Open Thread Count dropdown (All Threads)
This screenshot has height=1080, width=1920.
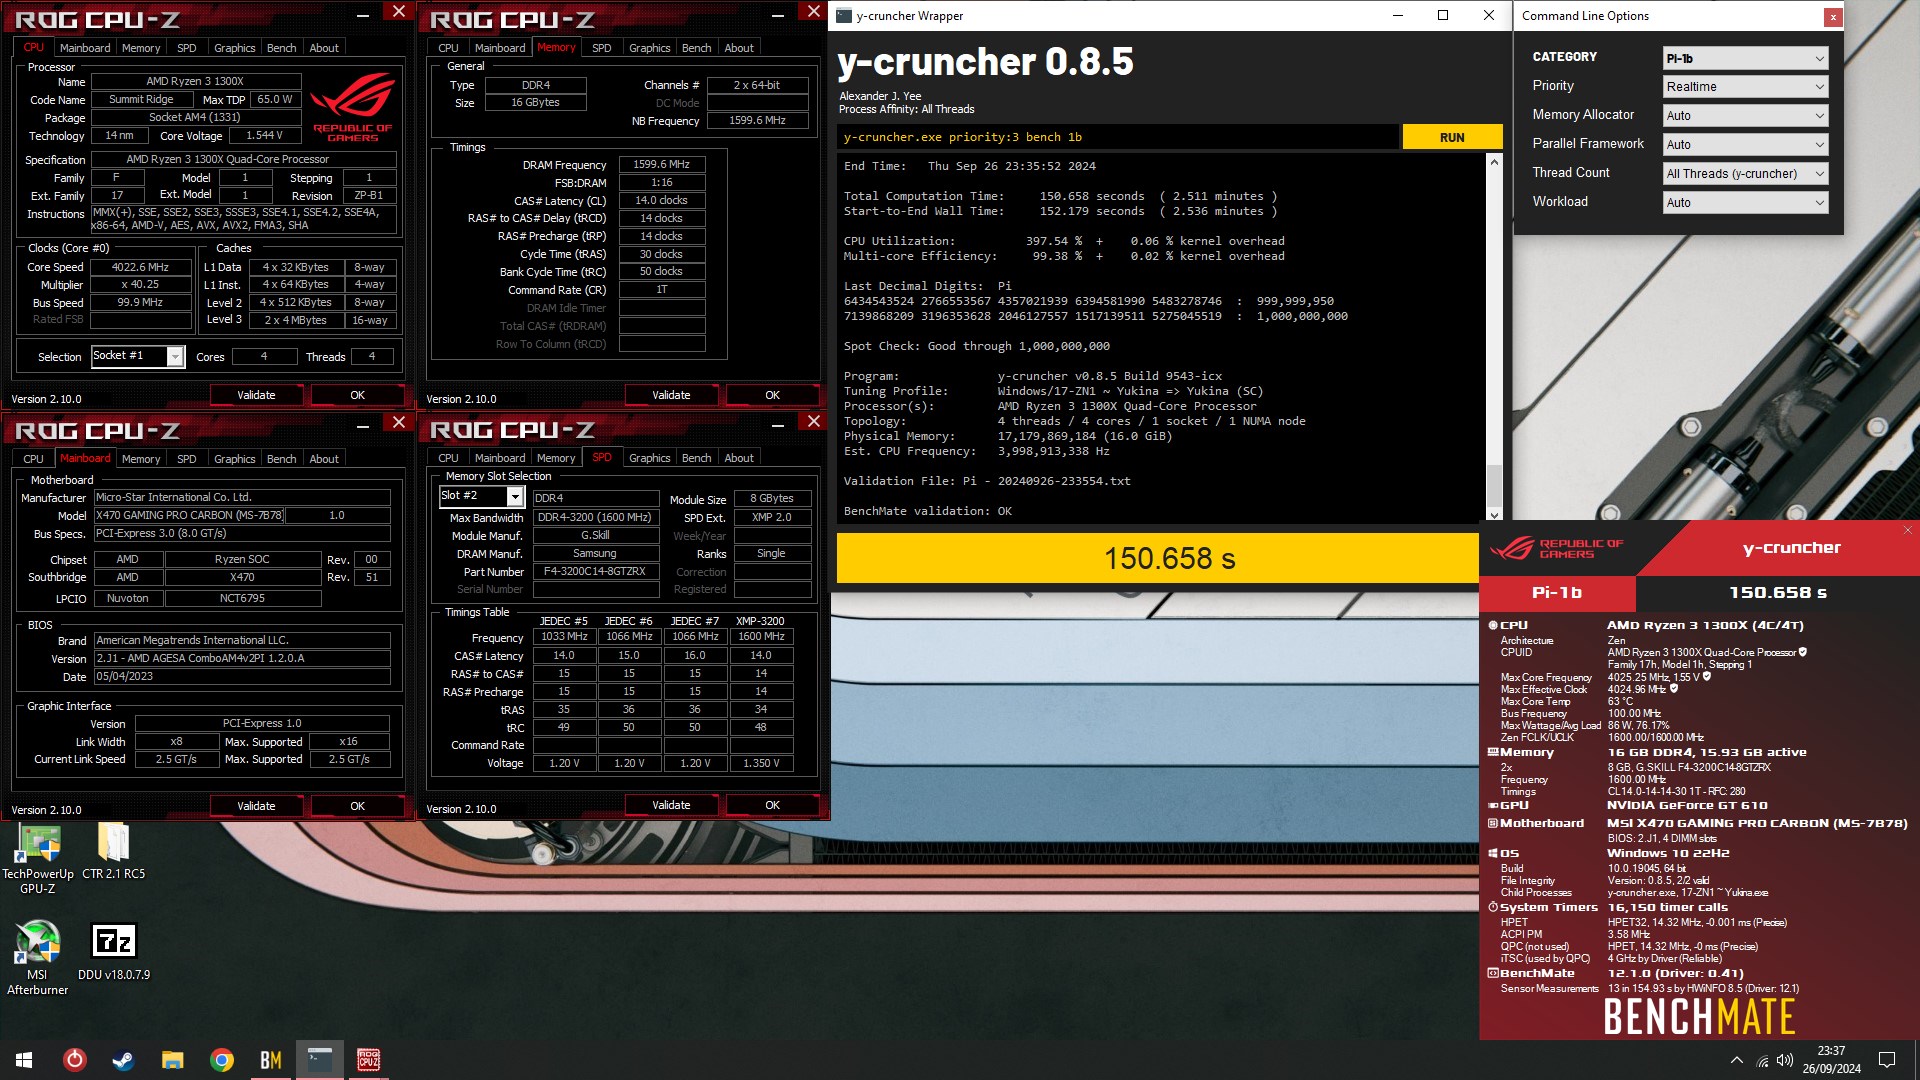pyautogui.click(x=1745, y=174)
